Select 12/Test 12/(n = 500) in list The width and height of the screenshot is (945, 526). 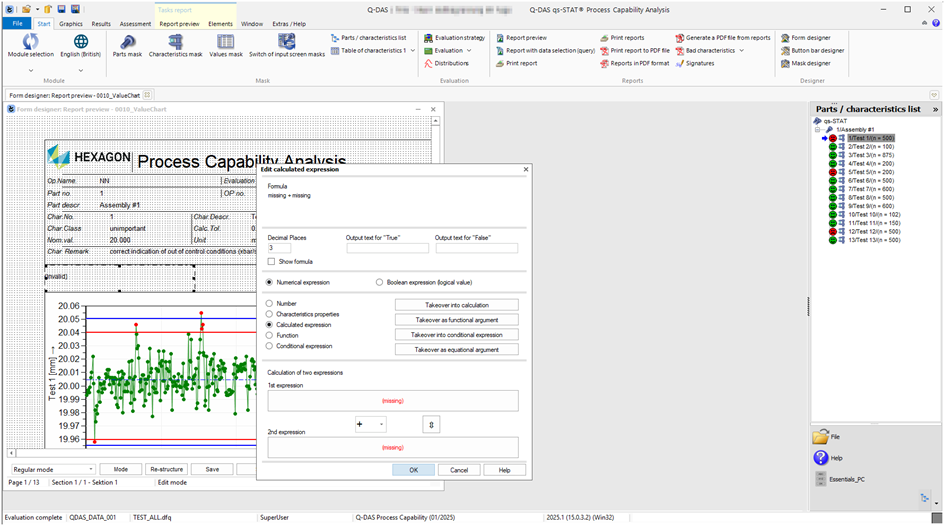(x=874, y=231)
